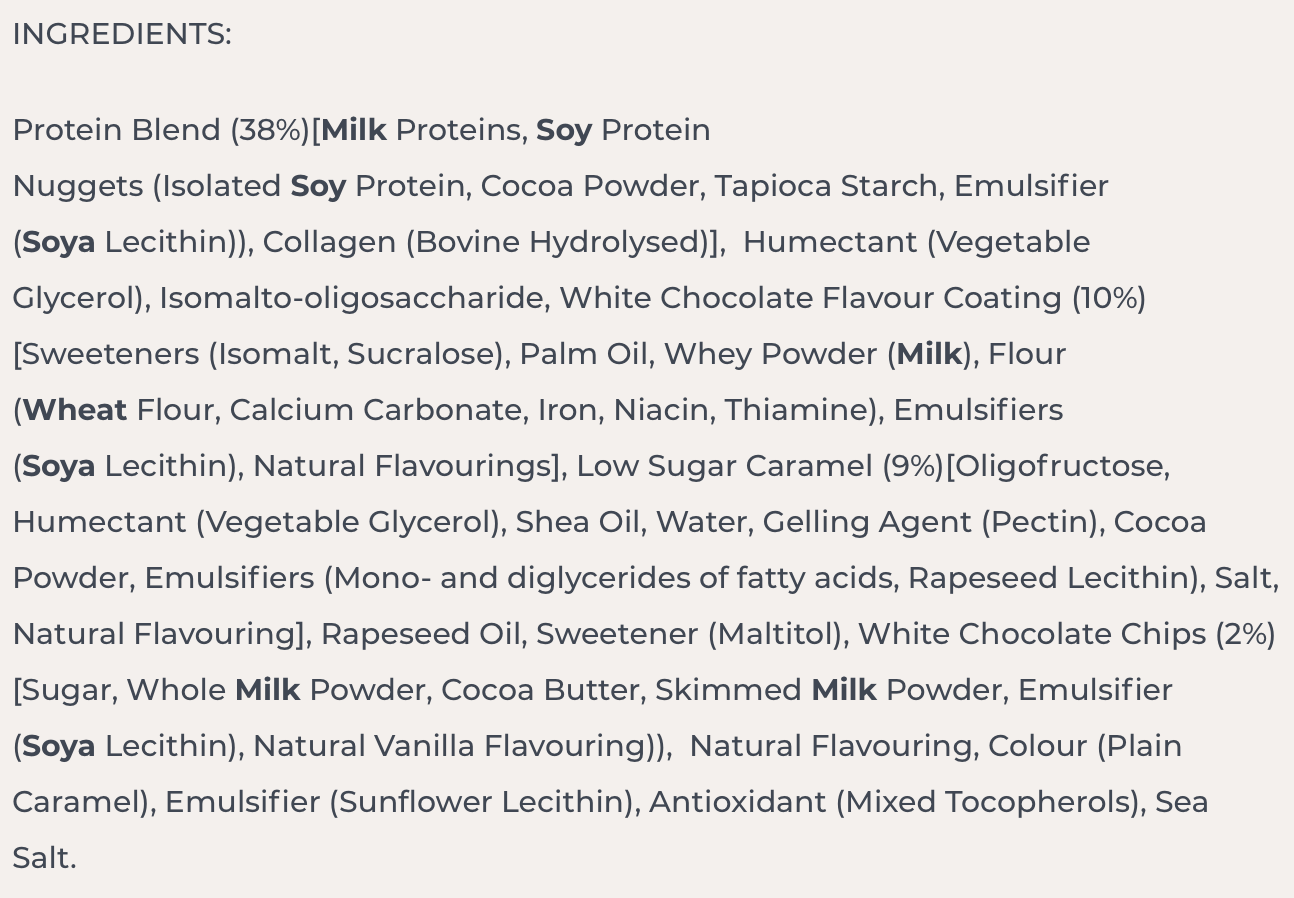Click 'White Chocolate Flavour Coating (10%)' text
1294x898 pixels.
pyautogui.click(x=852, y=299)
